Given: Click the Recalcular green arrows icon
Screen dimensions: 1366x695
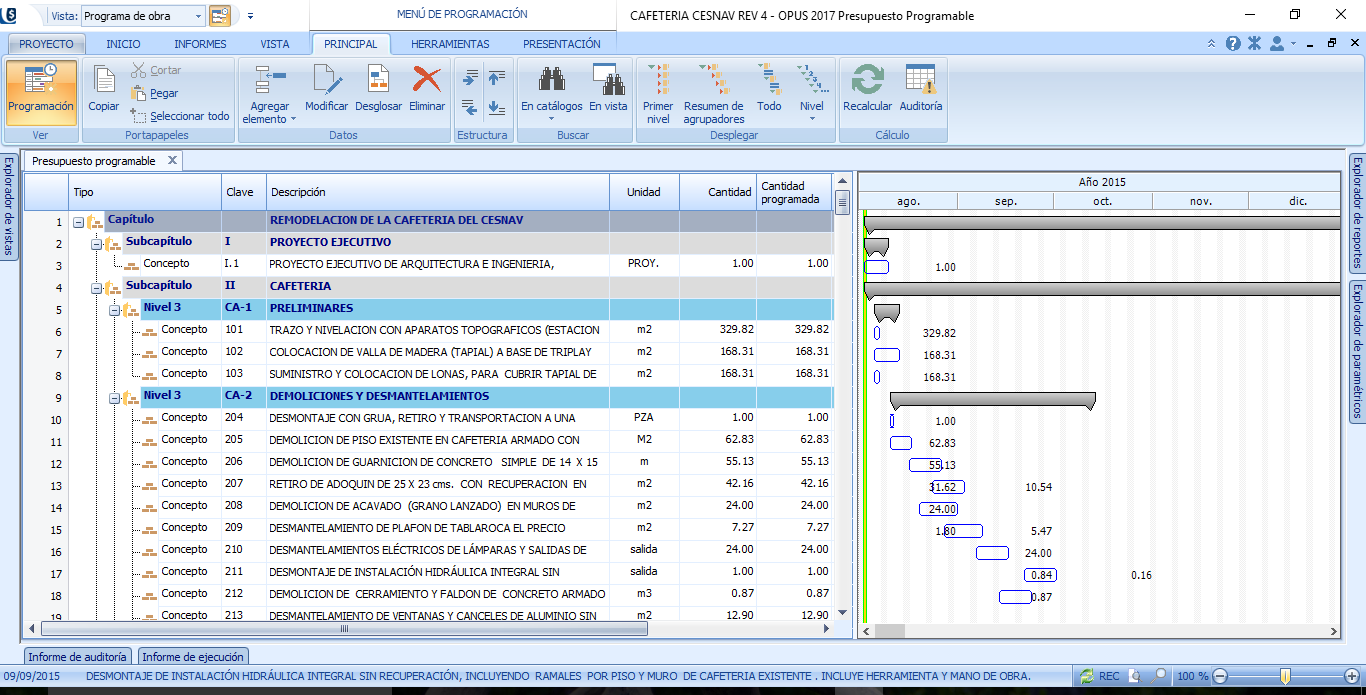Looking at the screenshot, I should 867,81.
